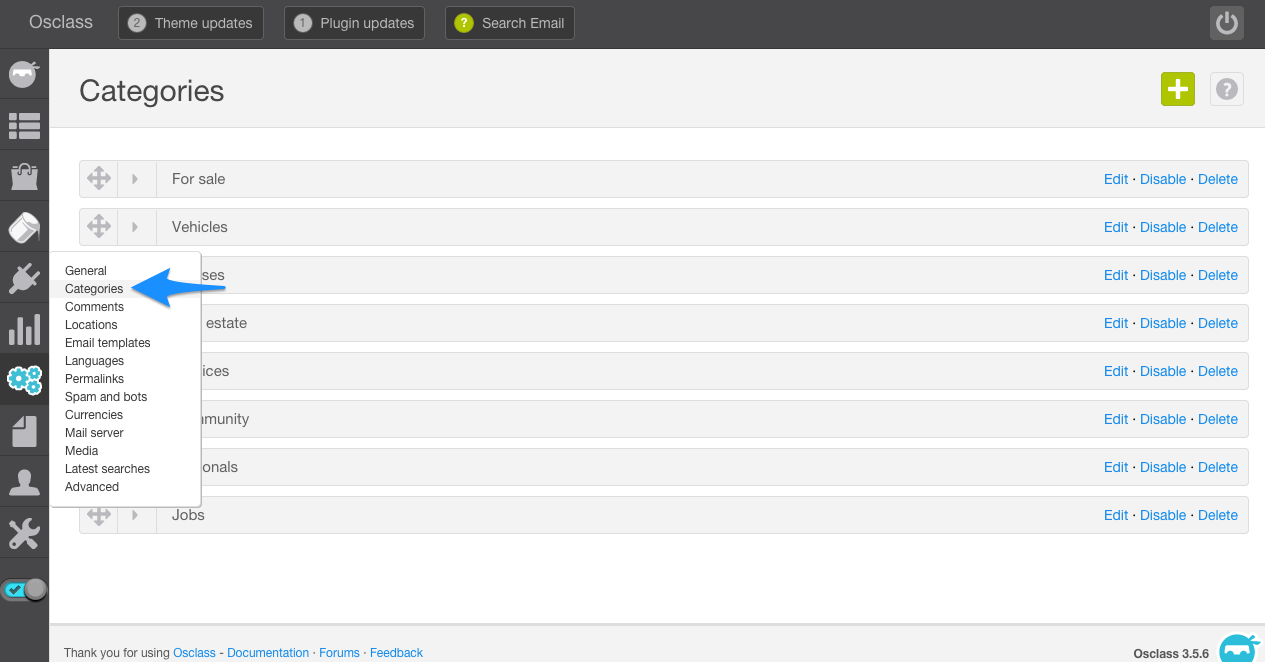Screen dimensions: 1265x662
Task: Open the Pages sidebar icon
Action: coord(24,431)
